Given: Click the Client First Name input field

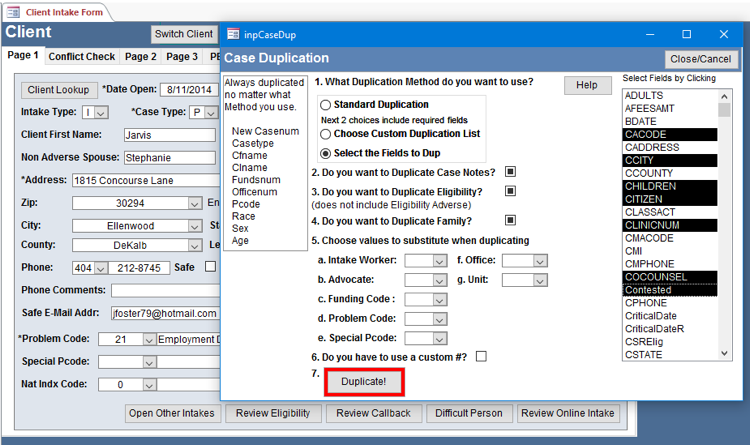Looking at the screenshot, I should click(168, 135).
